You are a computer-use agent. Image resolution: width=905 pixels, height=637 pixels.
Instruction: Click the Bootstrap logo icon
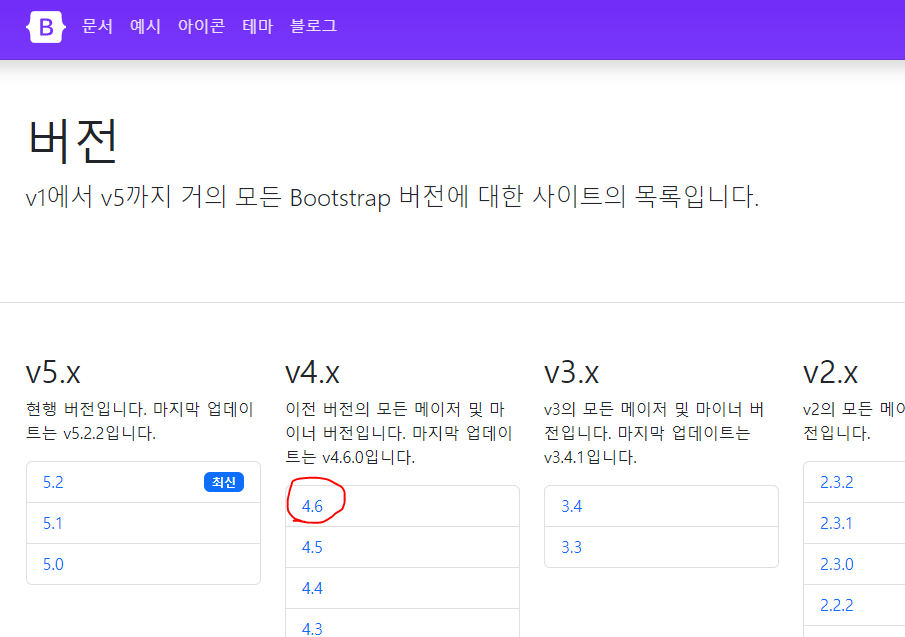pyautogui.click(x=46, y=27)
